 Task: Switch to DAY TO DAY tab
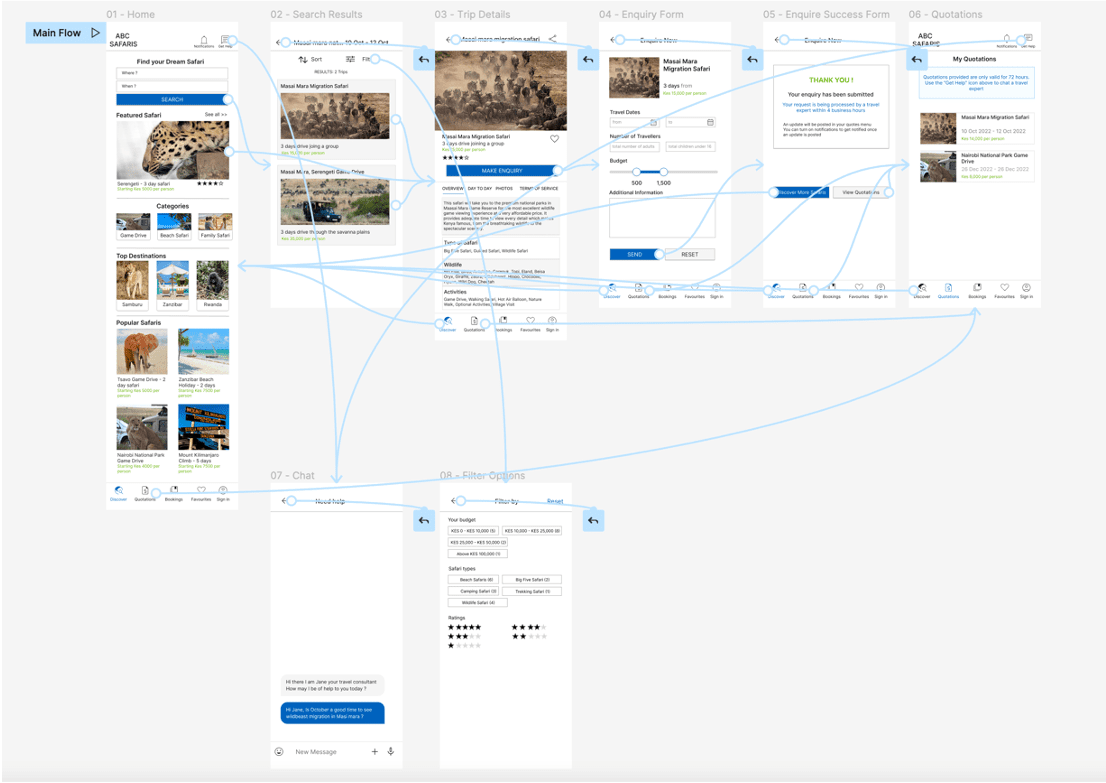(x=479, y=188)
